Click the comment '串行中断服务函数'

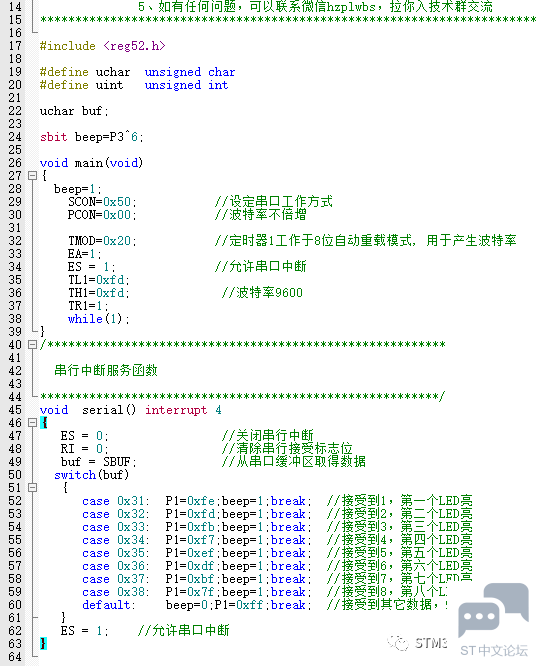106,370
